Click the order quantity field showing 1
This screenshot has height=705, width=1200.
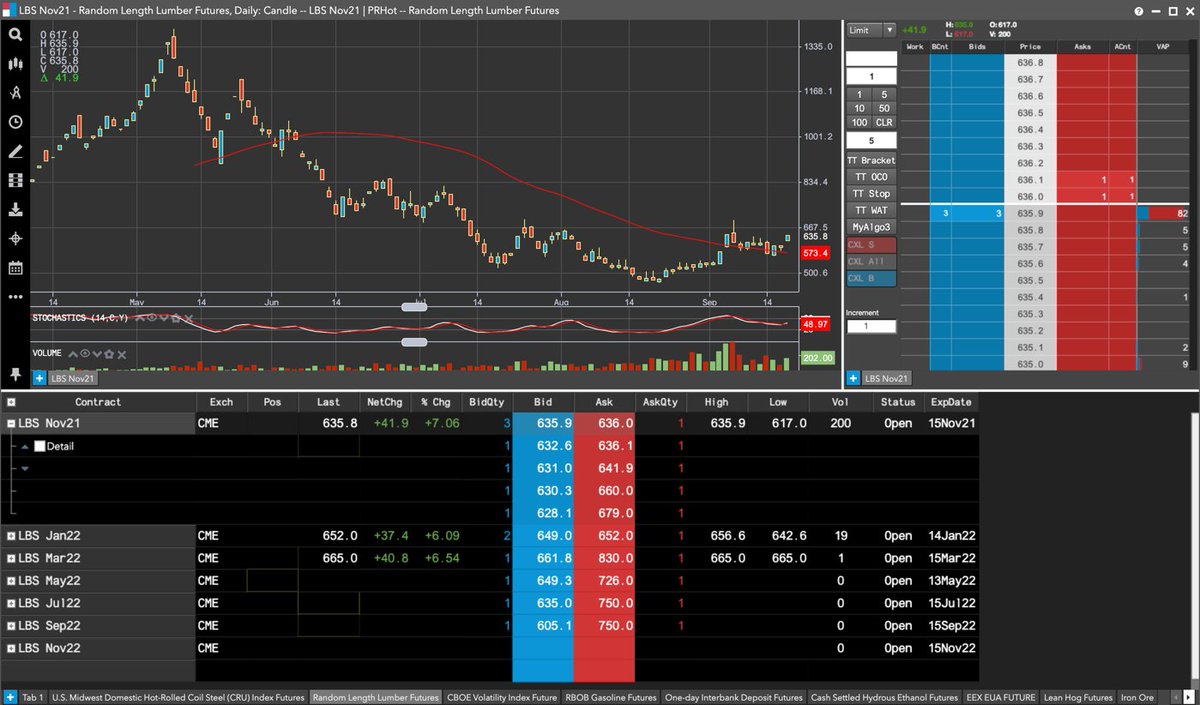[x=871, y=76]
